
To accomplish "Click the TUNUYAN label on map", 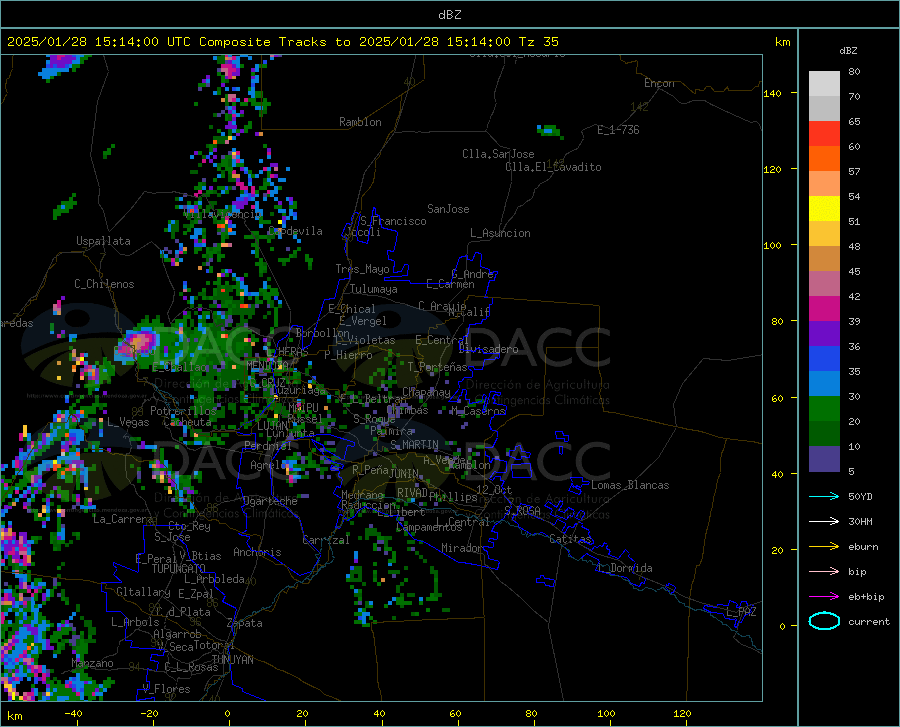I will click(232, 659).
